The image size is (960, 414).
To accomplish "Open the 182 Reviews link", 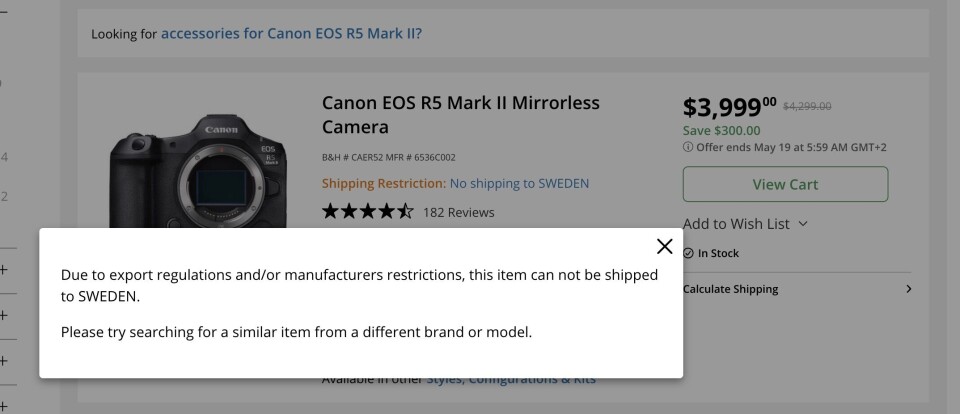I will (458, 212).
